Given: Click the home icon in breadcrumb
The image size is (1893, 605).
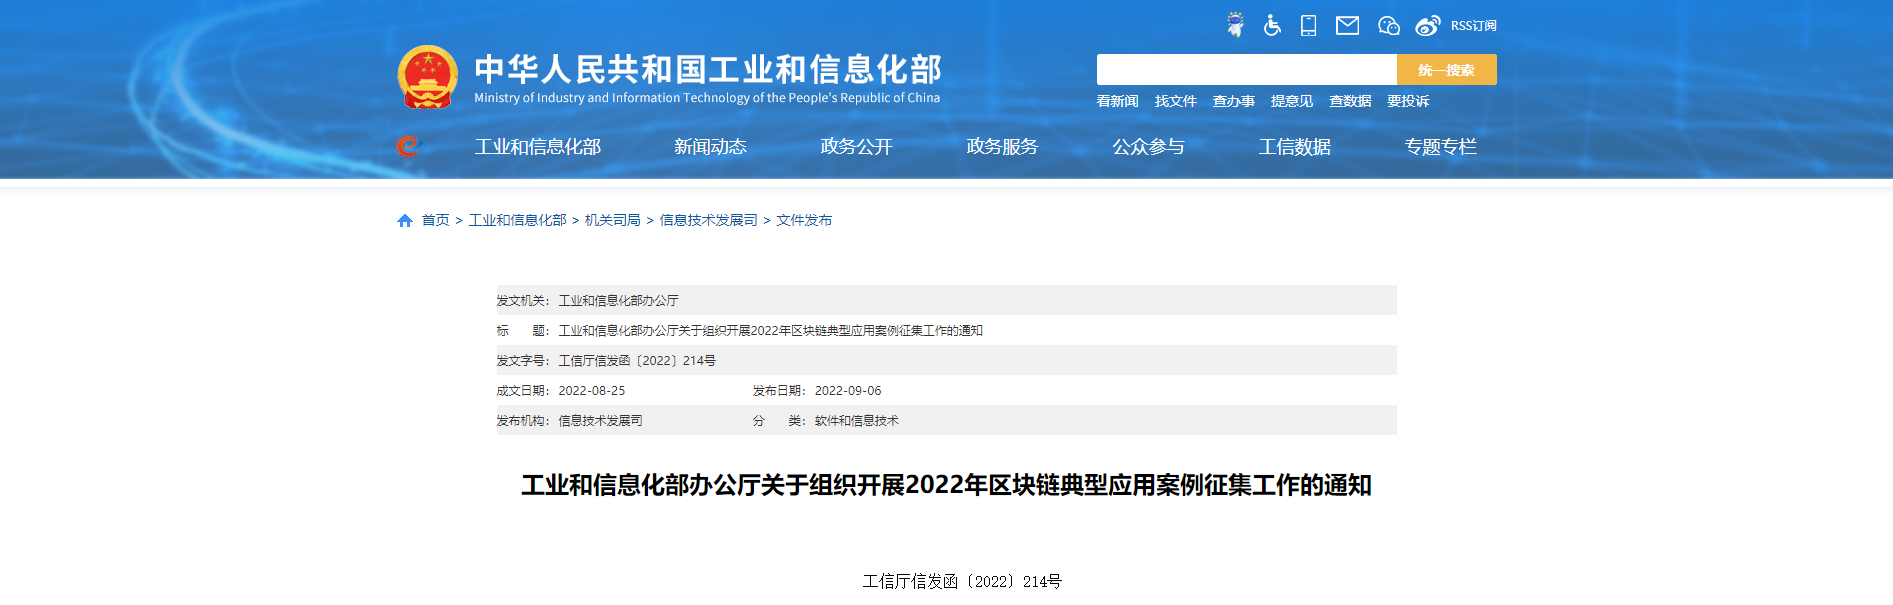Looking at the screenshot, I should pyautogui.click(x=405, y=220).
